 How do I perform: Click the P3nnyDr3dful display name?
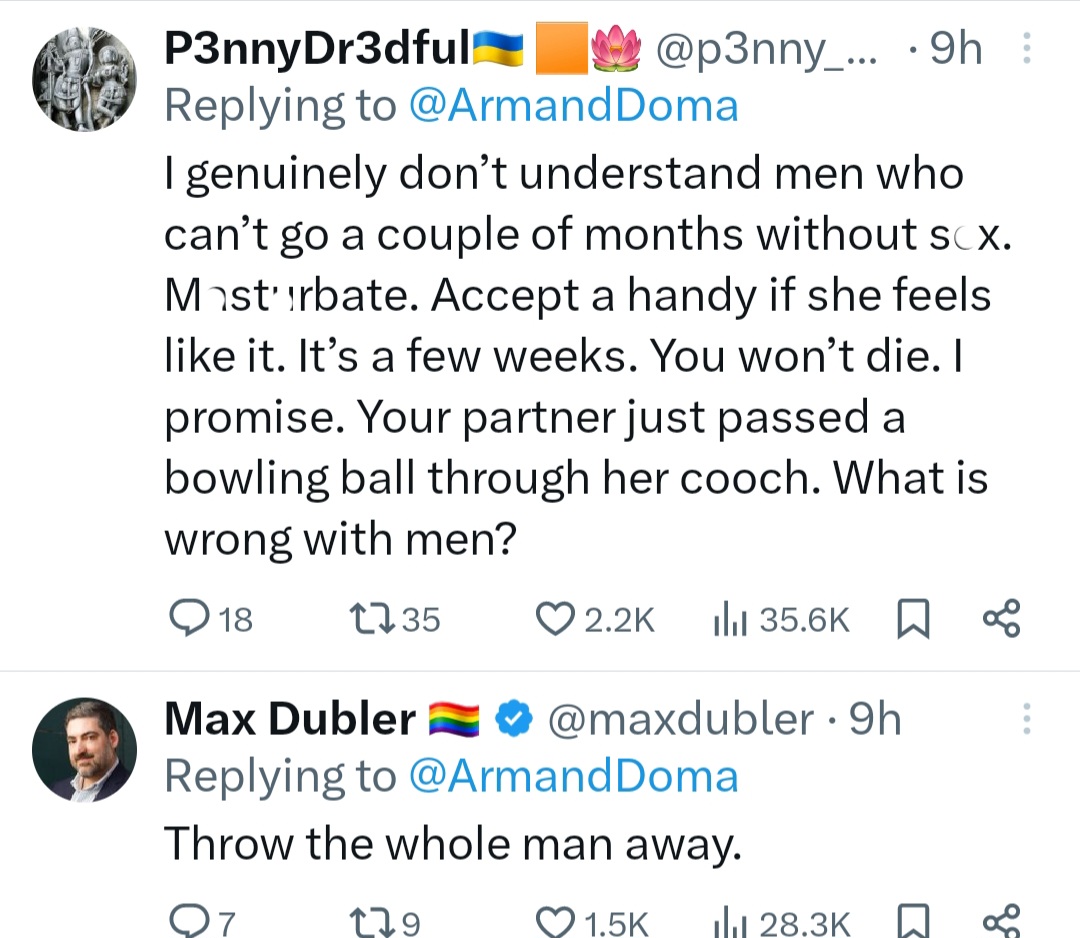316,50
